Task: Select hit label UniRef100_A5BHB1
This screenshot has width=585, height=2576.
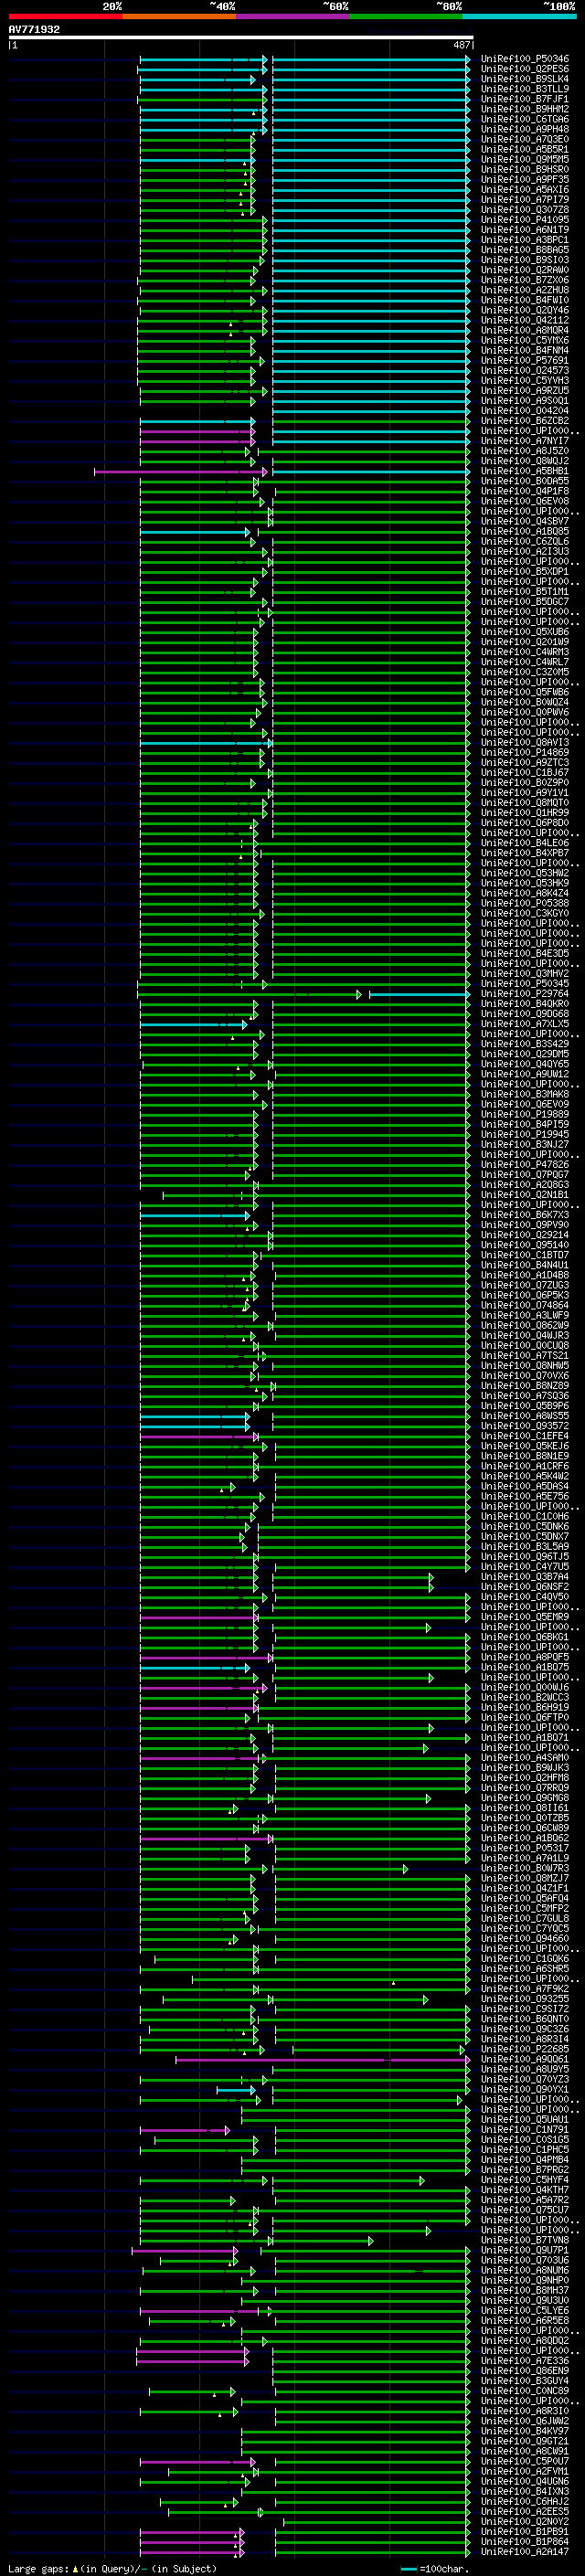Action: pyautogui.click(x=525, y=471)
